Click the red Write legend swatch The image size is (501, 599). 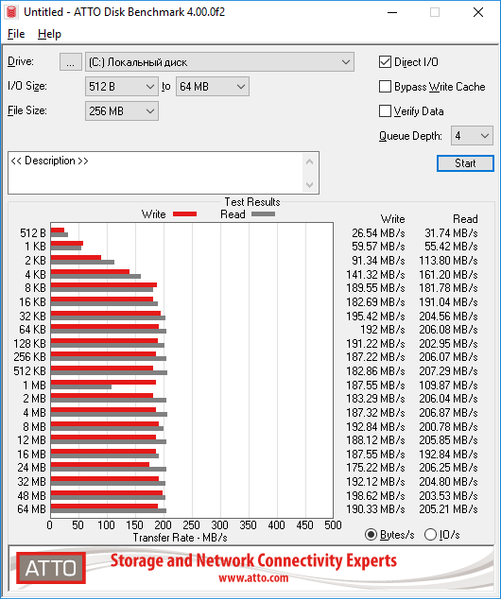pos(185,214)
